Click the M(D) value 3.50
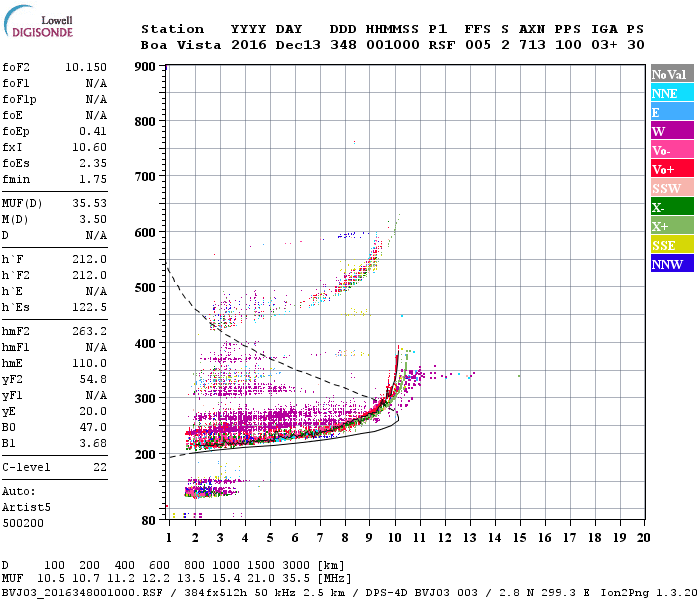Image resolution: width=700 pixels, height=600 pixels. coord(93,220)
